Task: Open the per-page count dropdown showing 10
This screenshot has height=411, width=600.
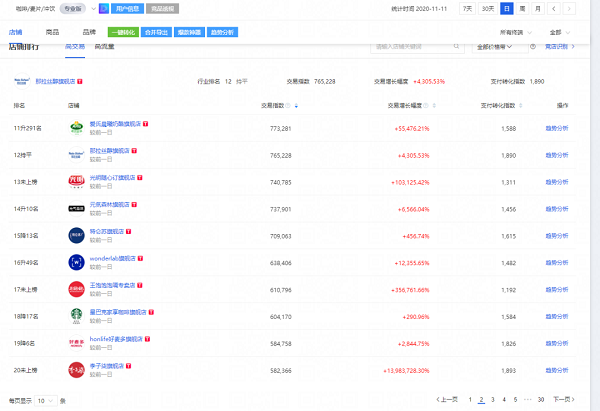Action: [x=46, y=401]
